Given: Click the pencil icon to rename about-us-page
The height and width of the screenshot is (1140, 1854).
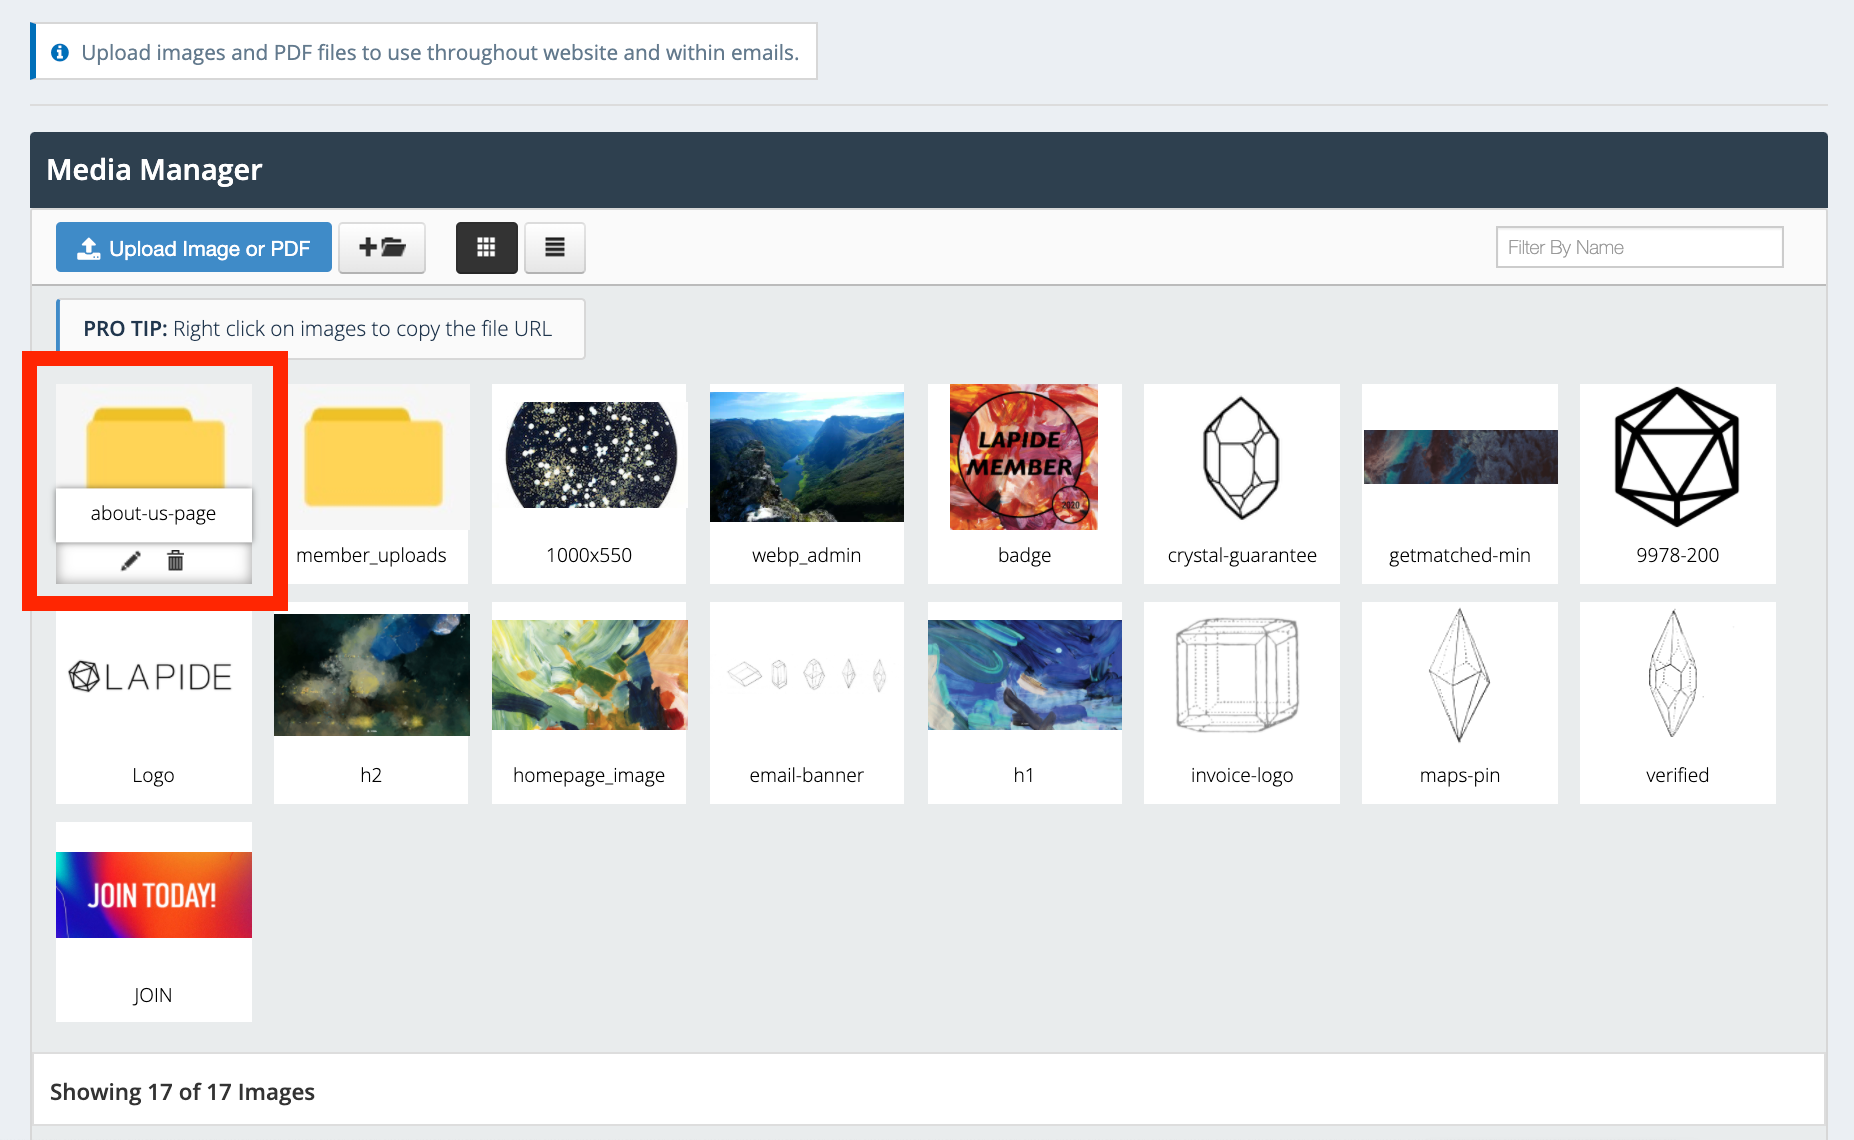Looking at the screenshot, I should click(x=128, y=561).
